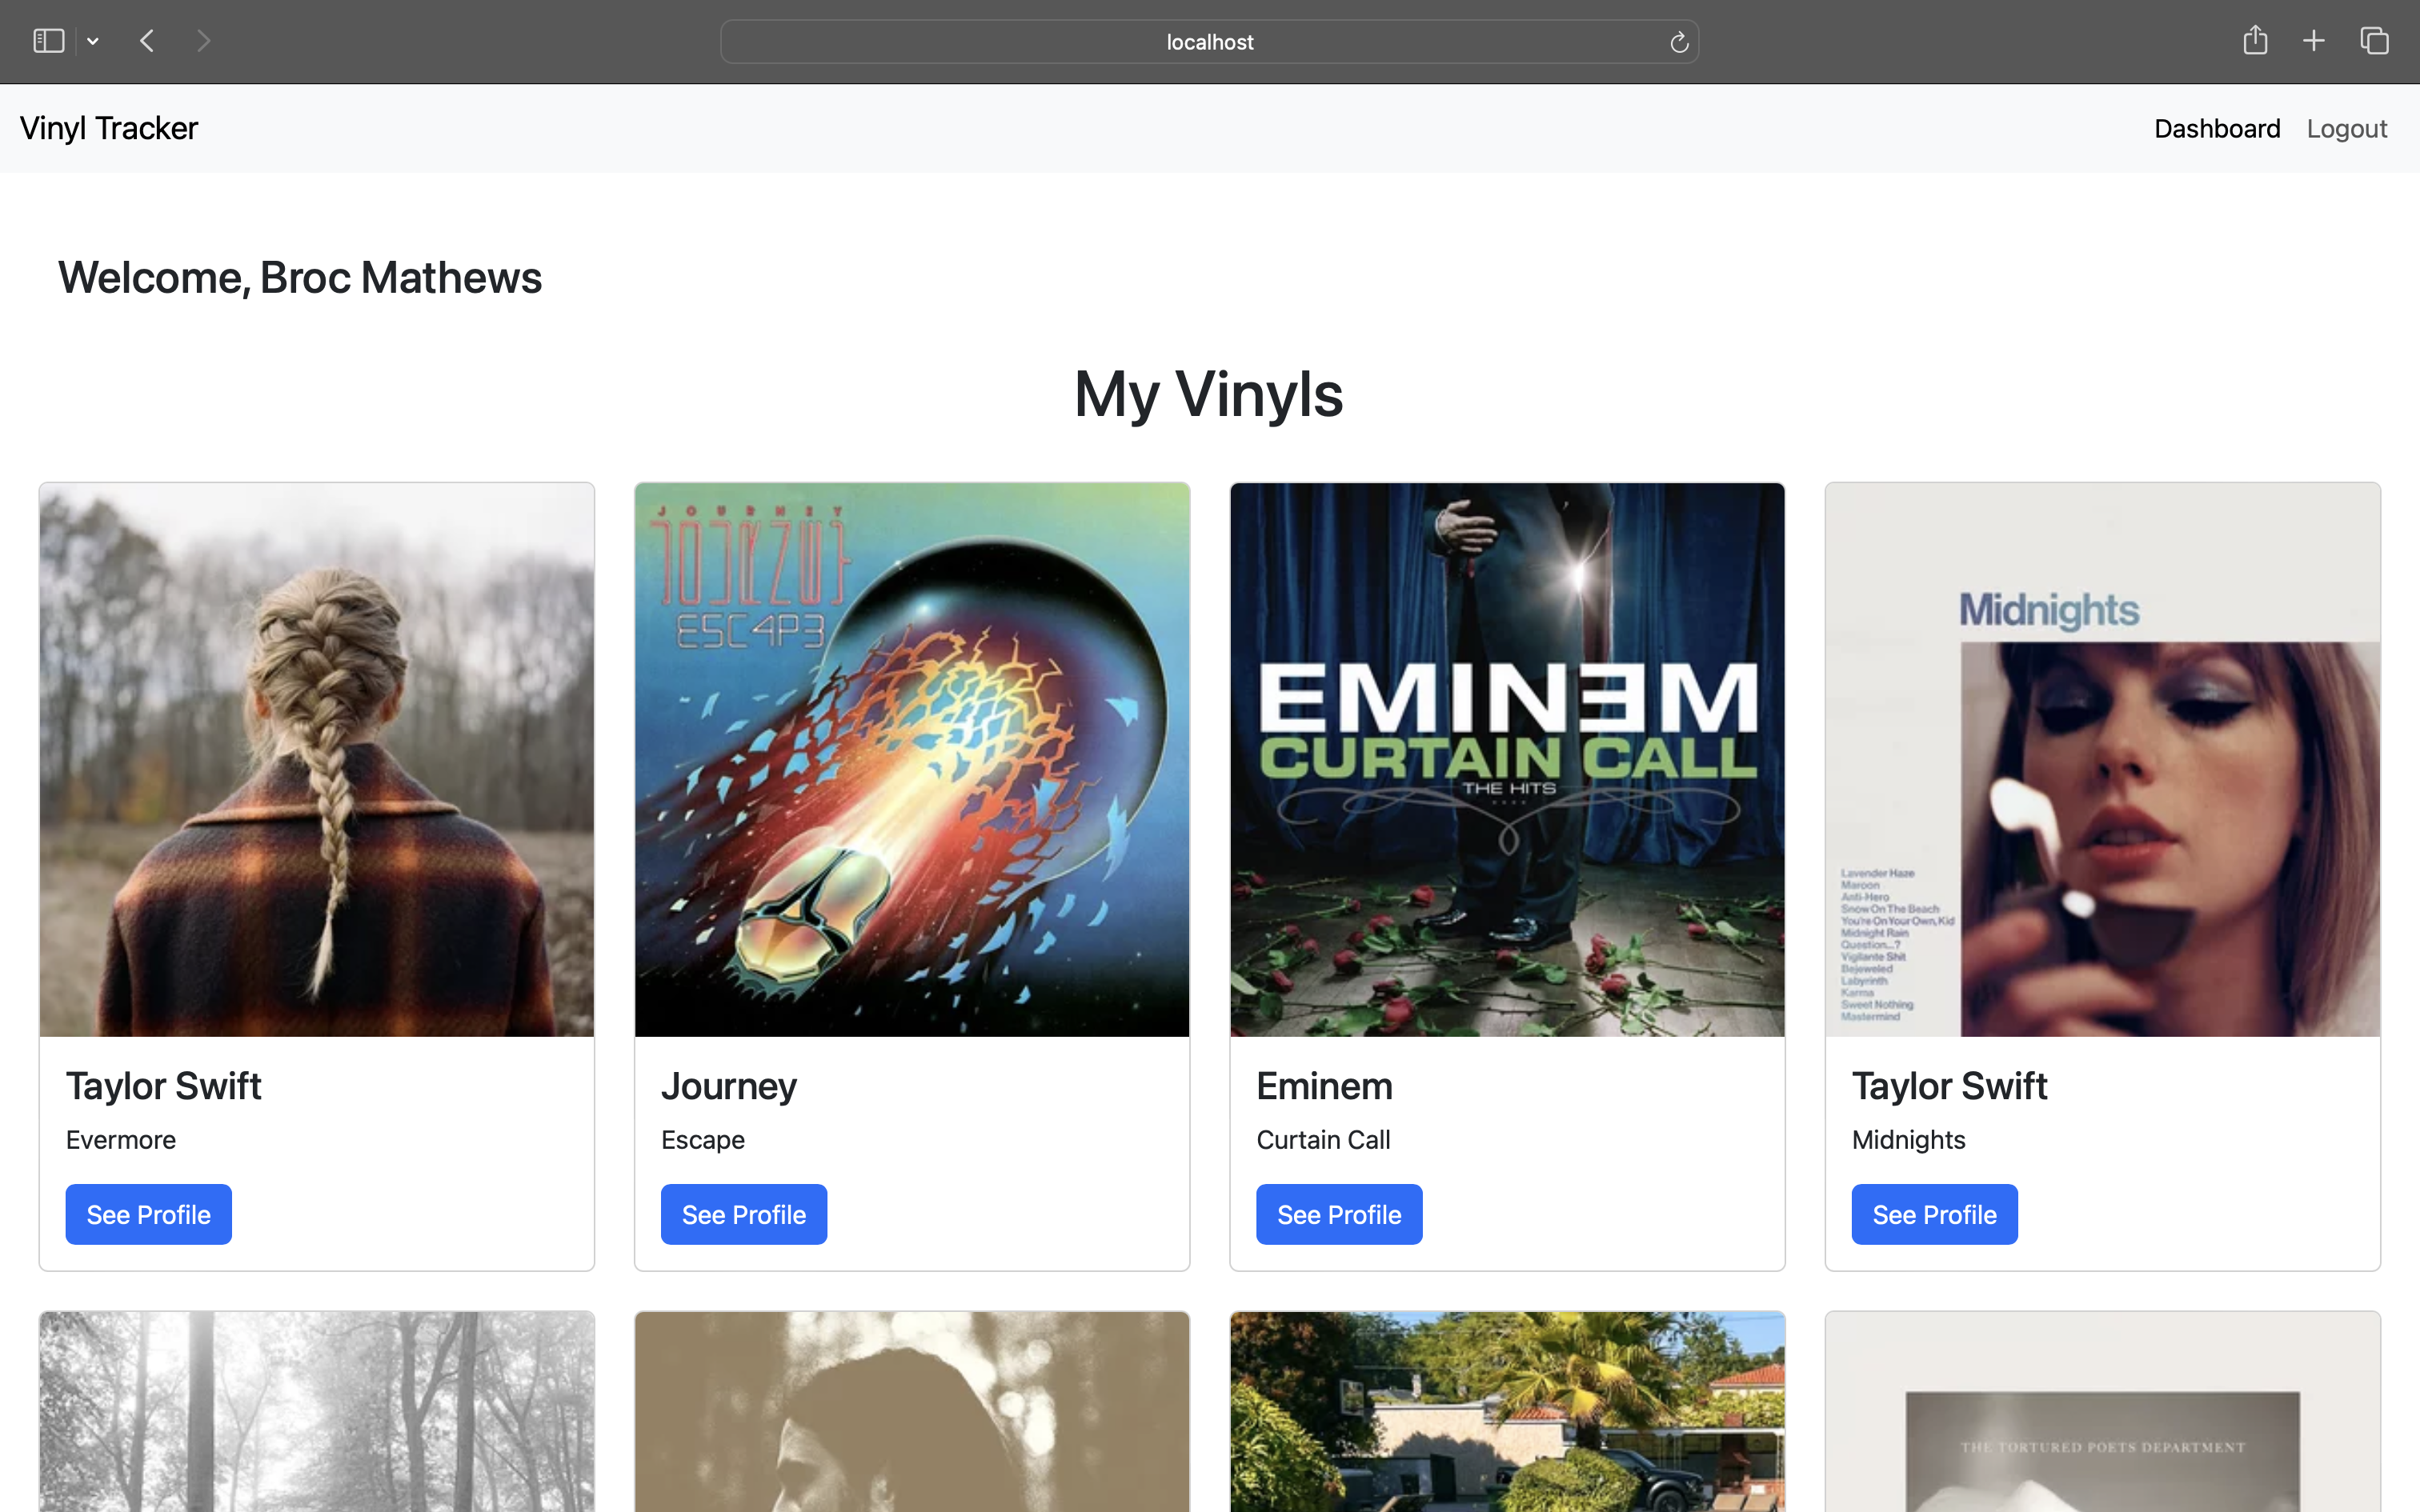2420x1512 pixels.
Task: Click the Logout icon button
Action: pyautogui.click(x=2347, y=127)
